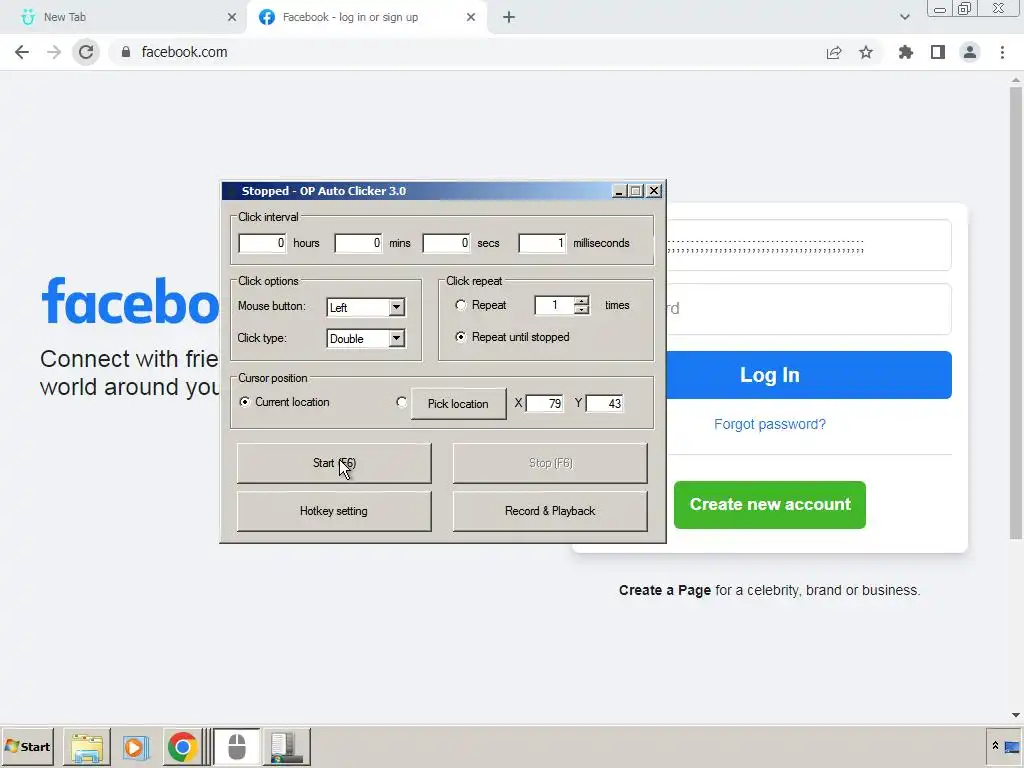Increase repeat times with up arrow
Screen dimensions: 1024x768
pos(581,300)
